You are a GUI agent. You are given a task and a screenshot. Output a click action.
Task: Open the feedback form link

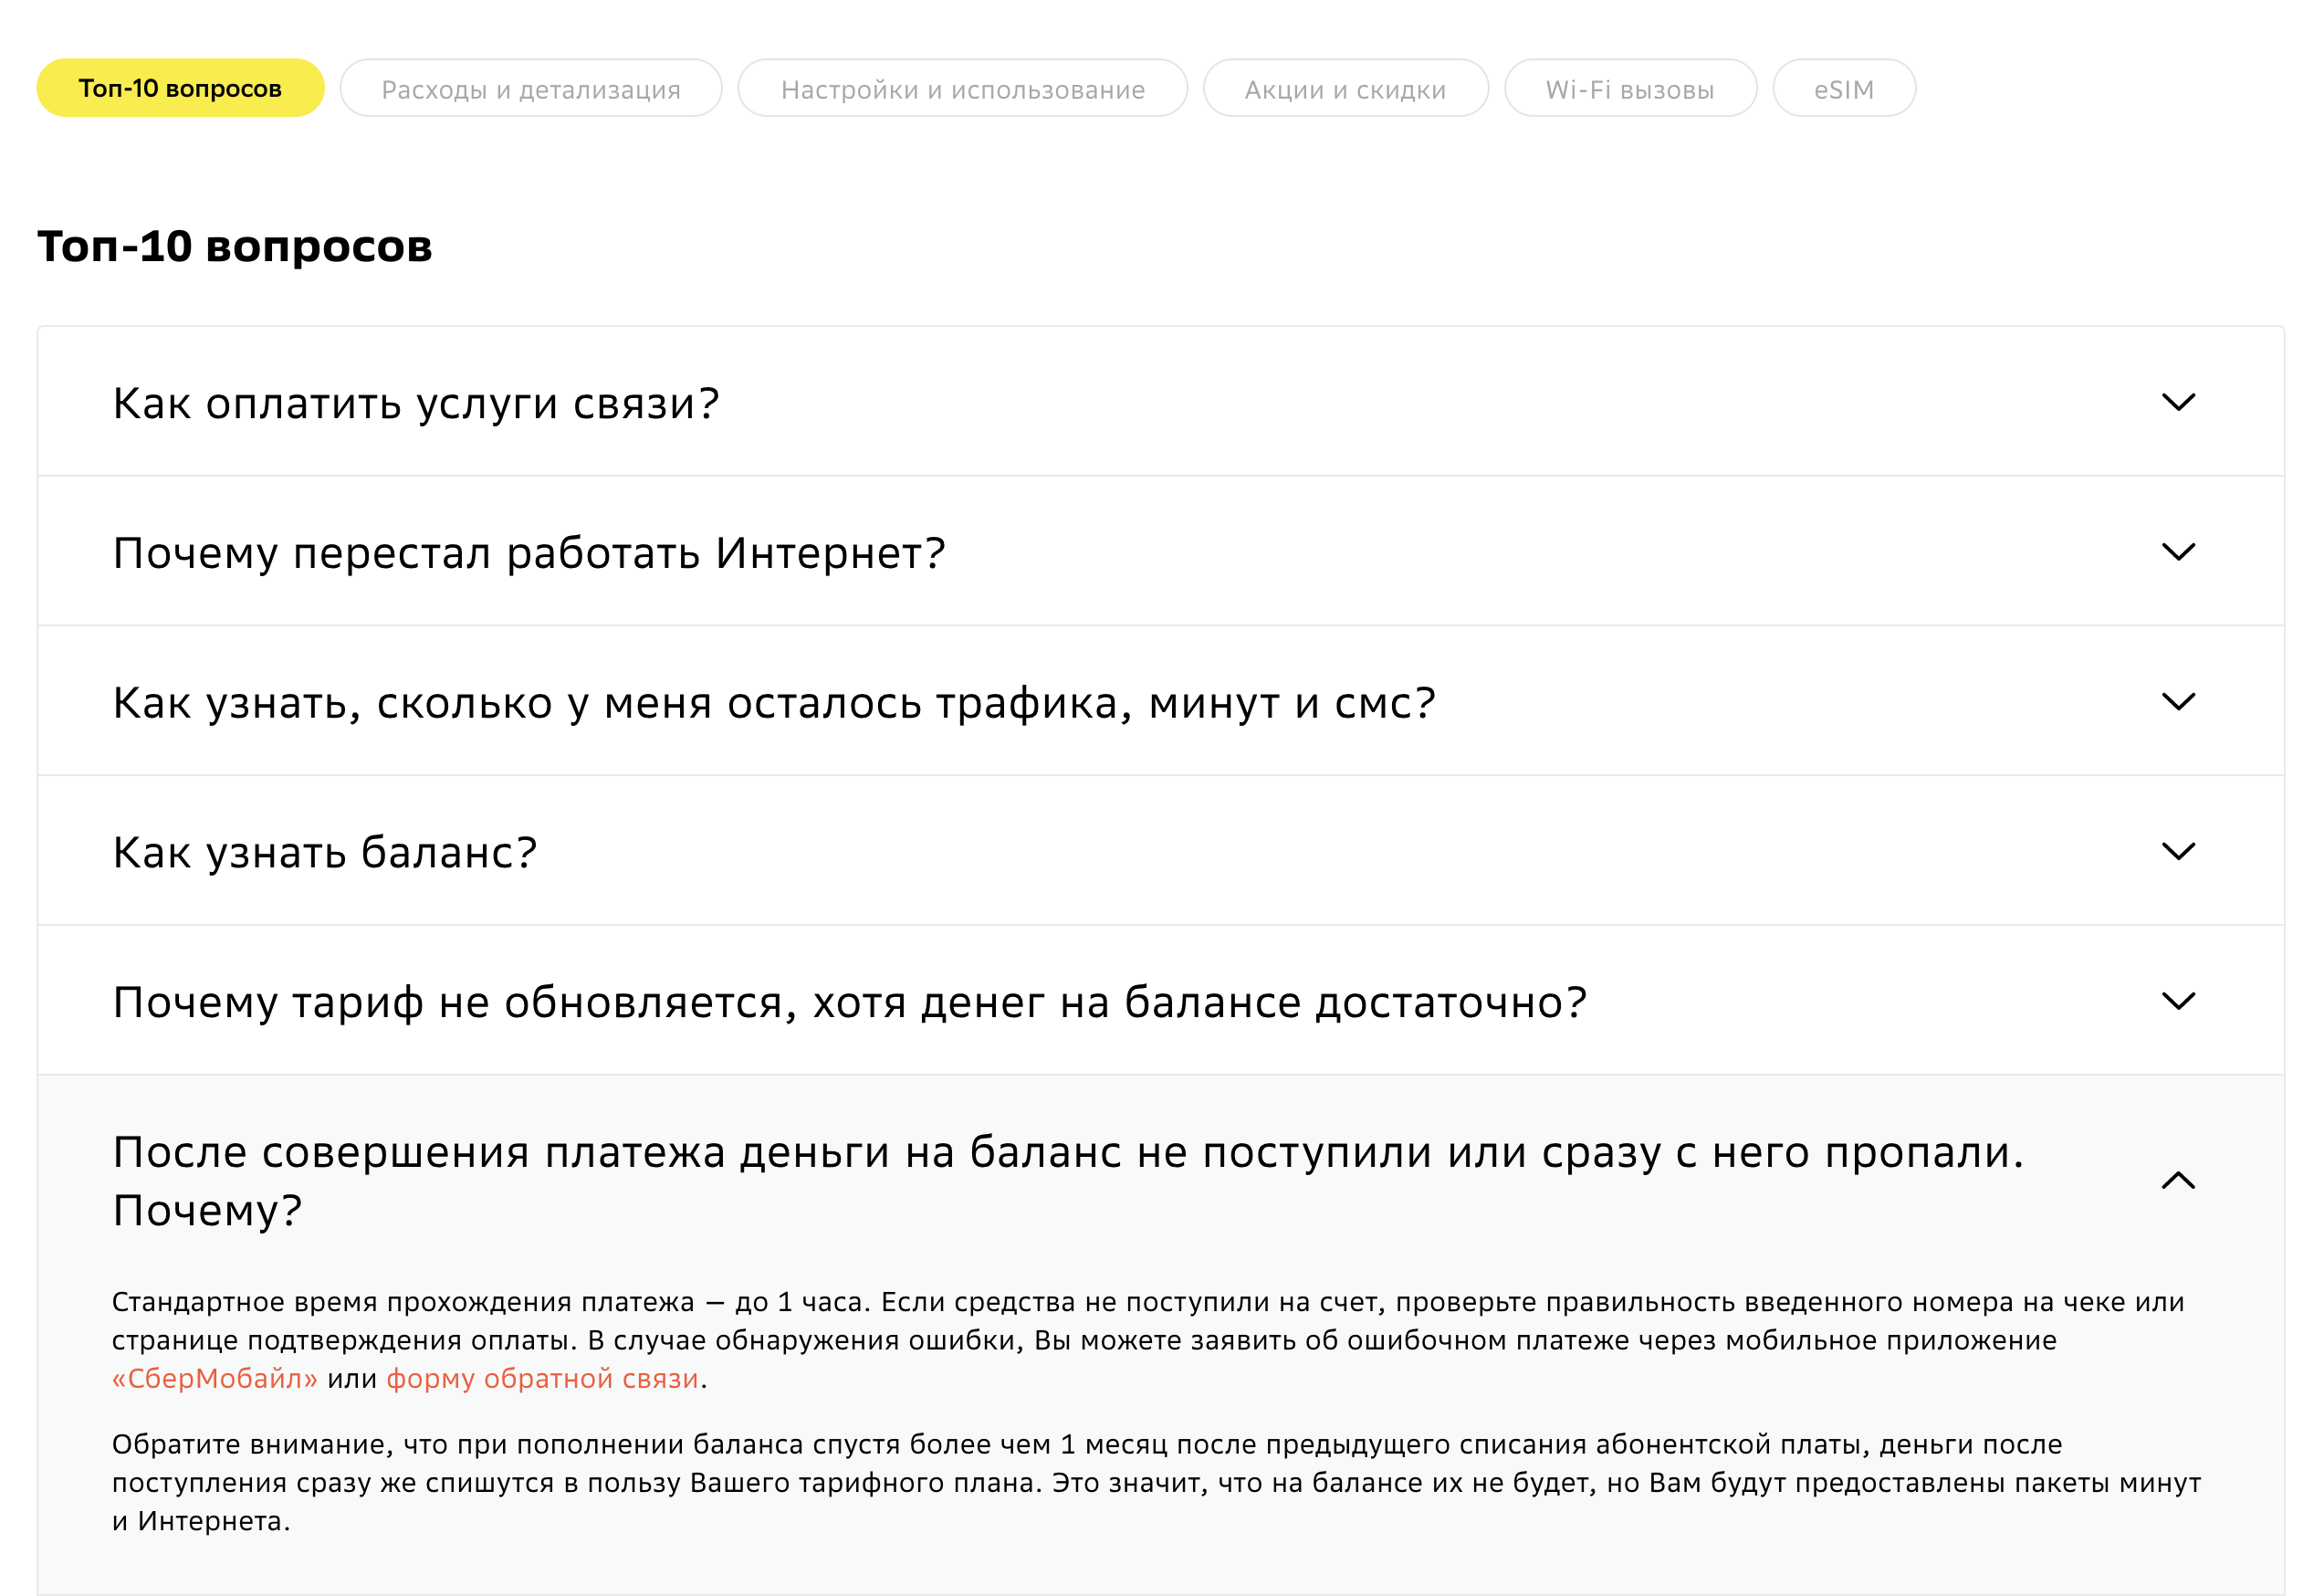[543, 1378]
